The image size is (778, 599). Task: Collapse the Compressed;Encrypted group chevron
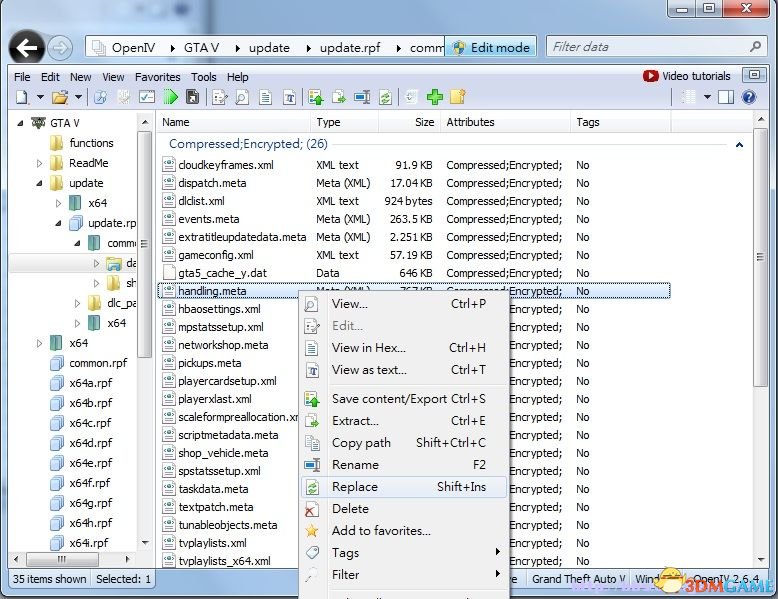coord(739,144)
